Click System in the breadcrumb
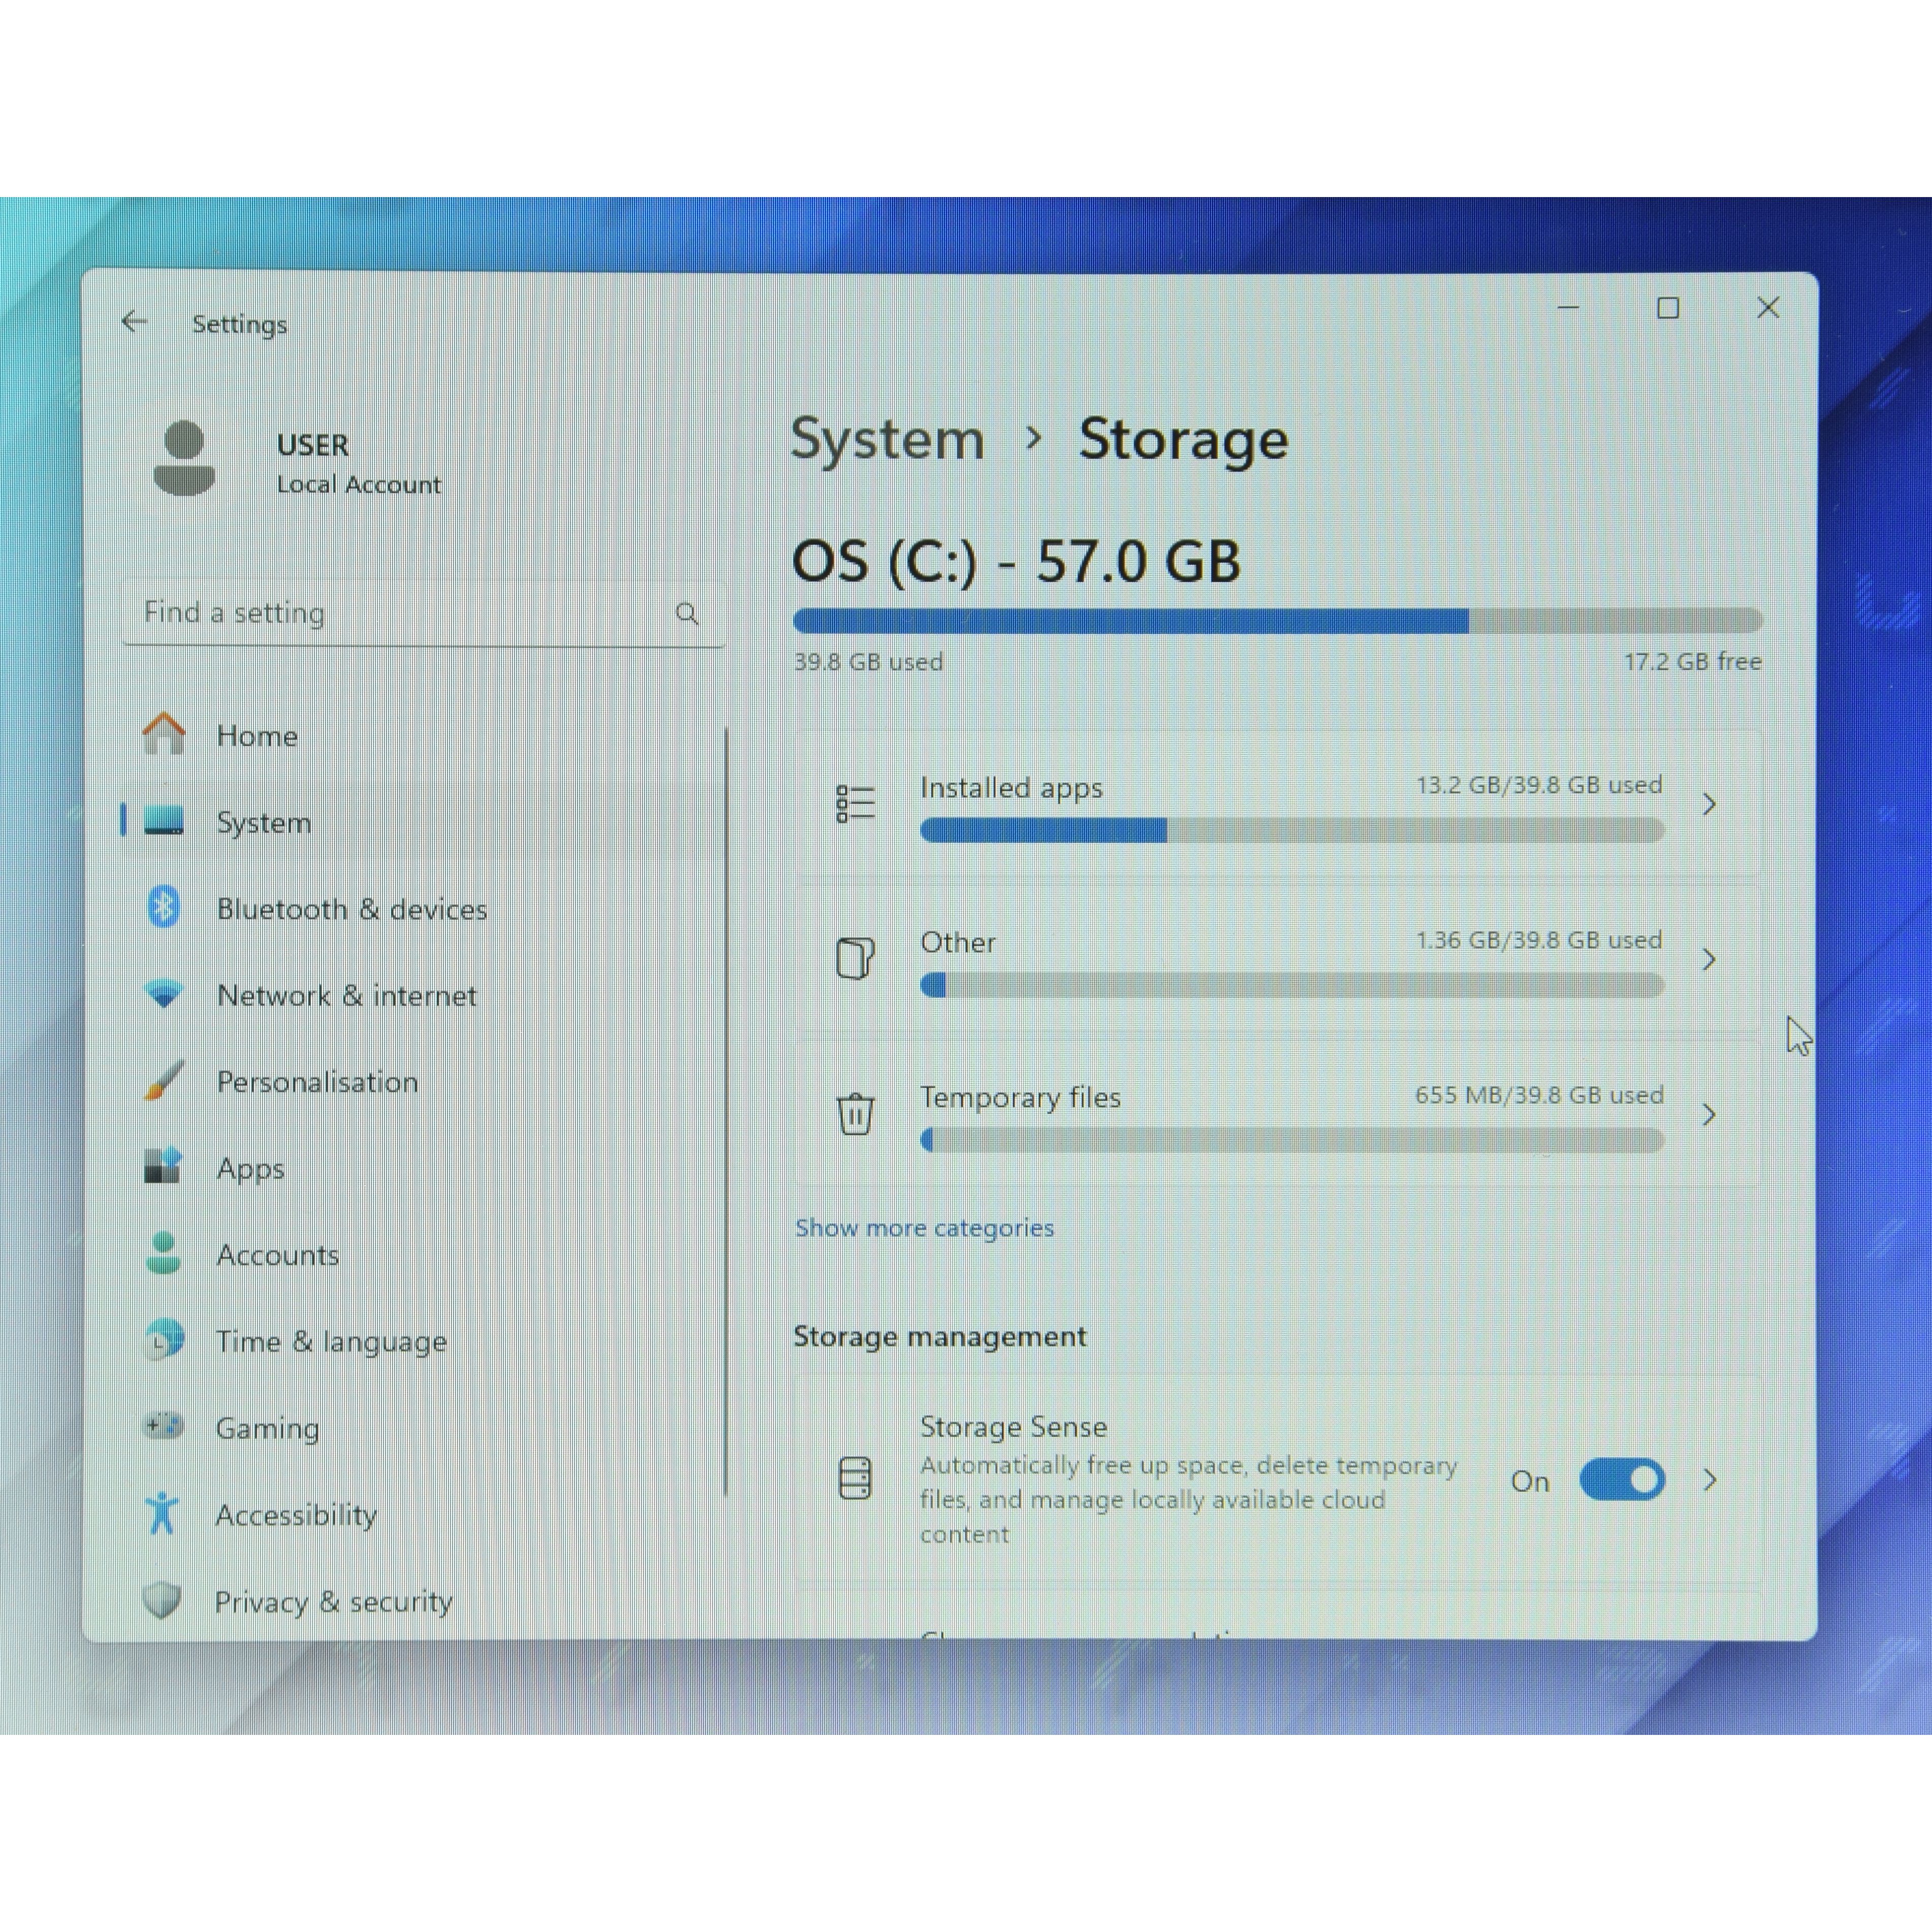 (x=888, y=439)
